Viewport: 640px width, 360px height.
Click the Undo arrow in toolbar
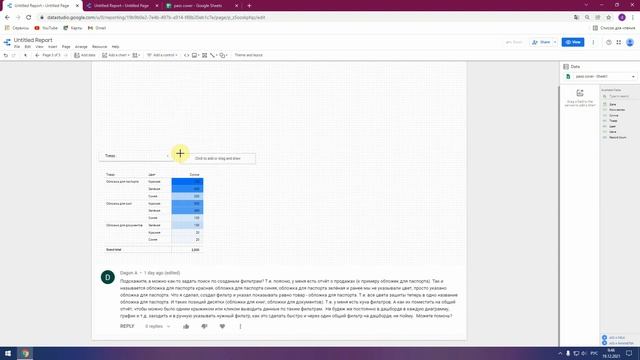click(6, 55)
